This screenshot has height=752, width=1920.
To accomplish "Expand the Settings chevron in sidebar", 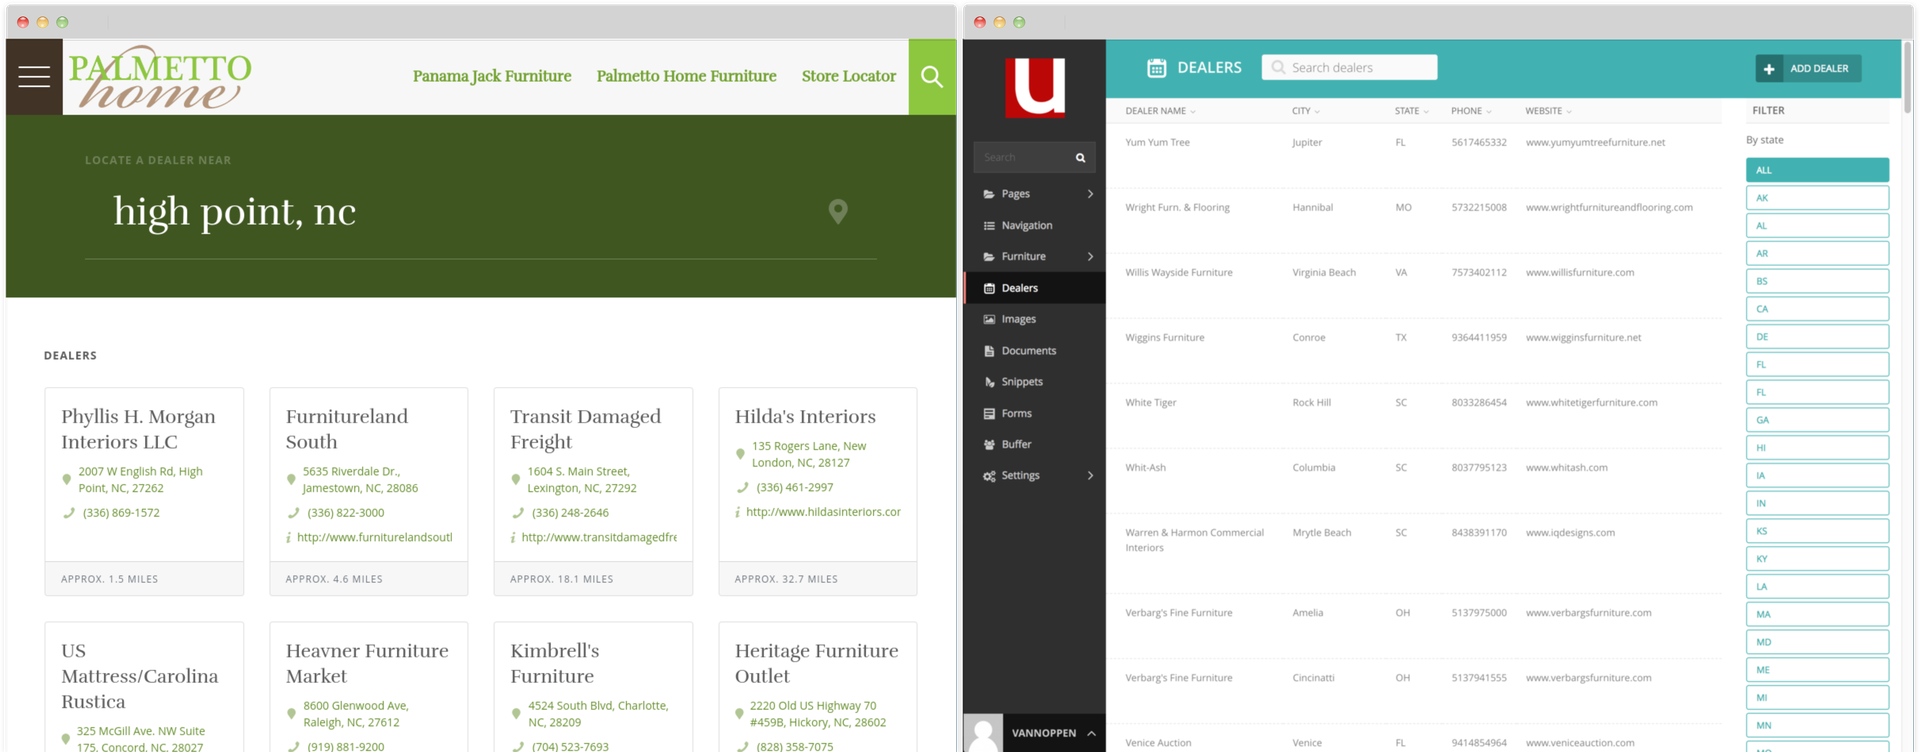I will coord(1090,476).
